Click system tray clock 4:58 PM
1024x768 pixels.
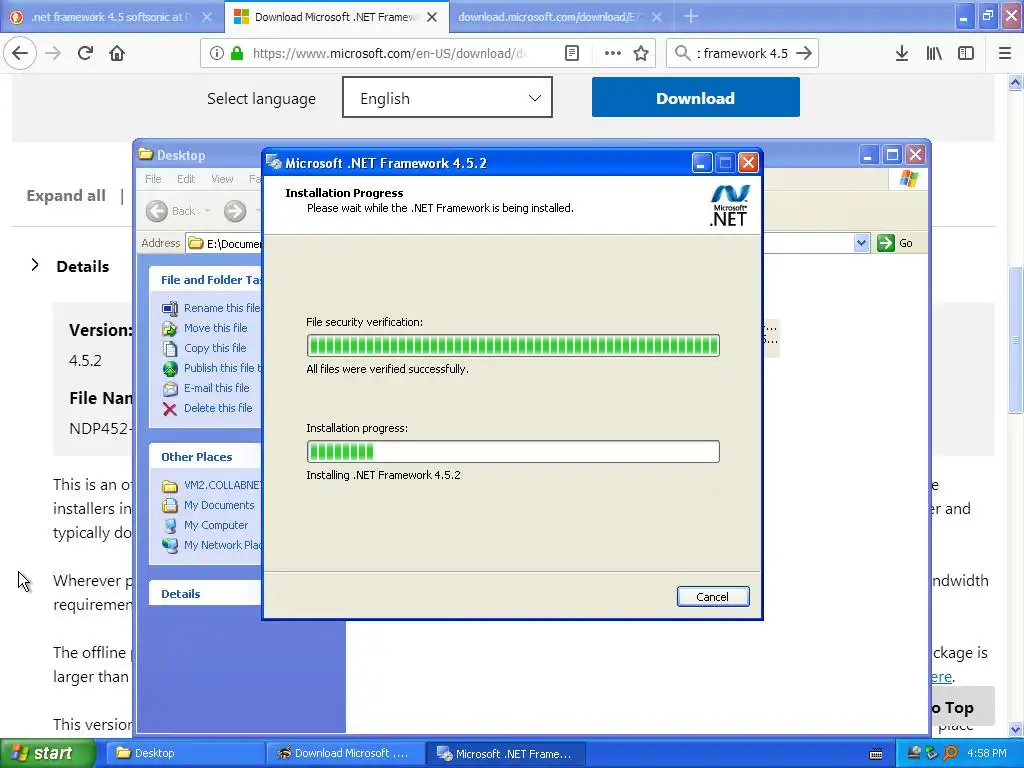987,754
